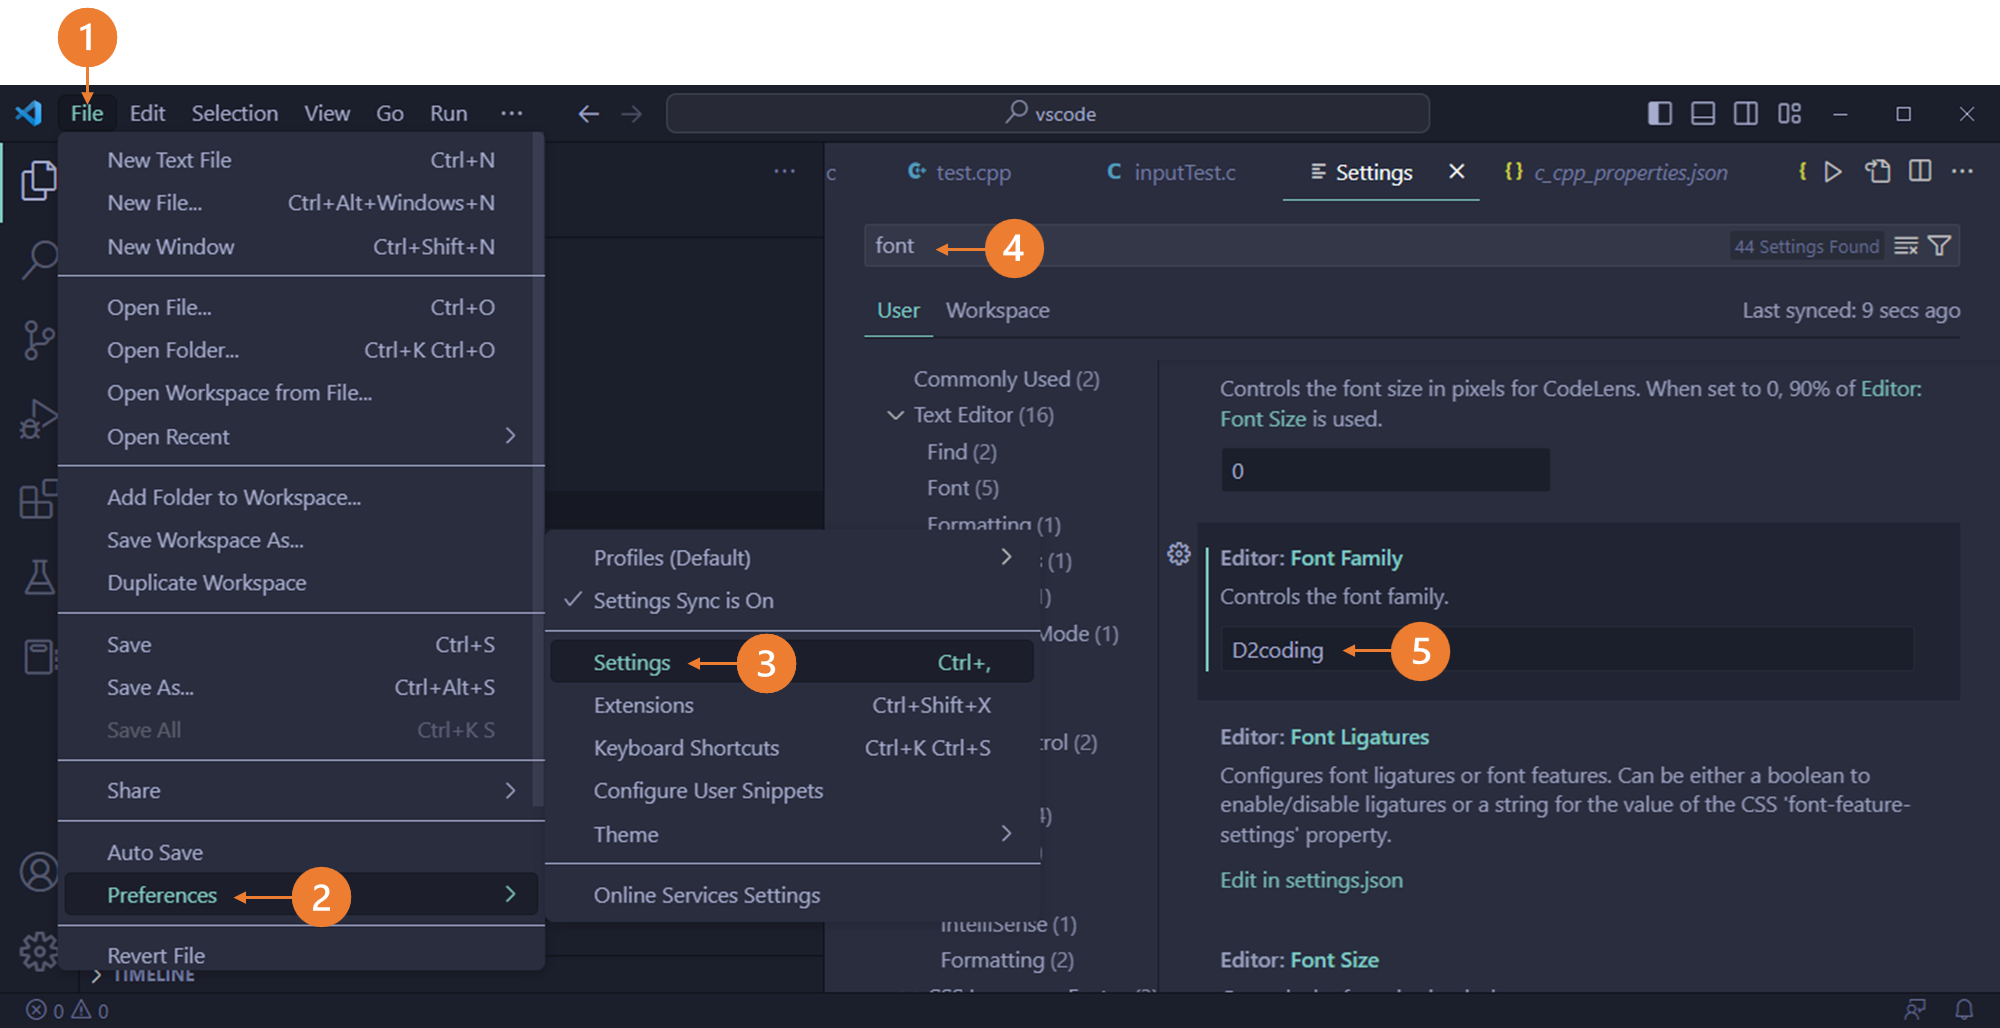Collapse the Text Editor settings group
2000x1028 pixels.
tap(895, 415)
